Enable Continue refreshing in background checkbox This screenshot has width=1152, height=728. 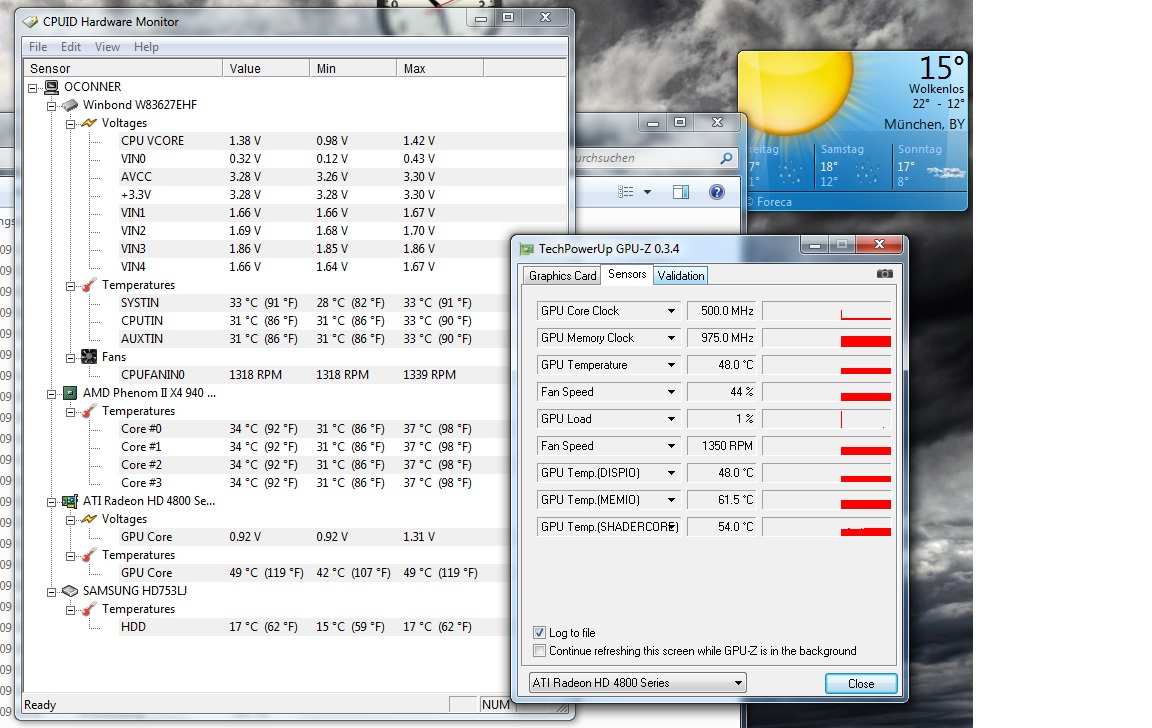click(x=539, y=651)
